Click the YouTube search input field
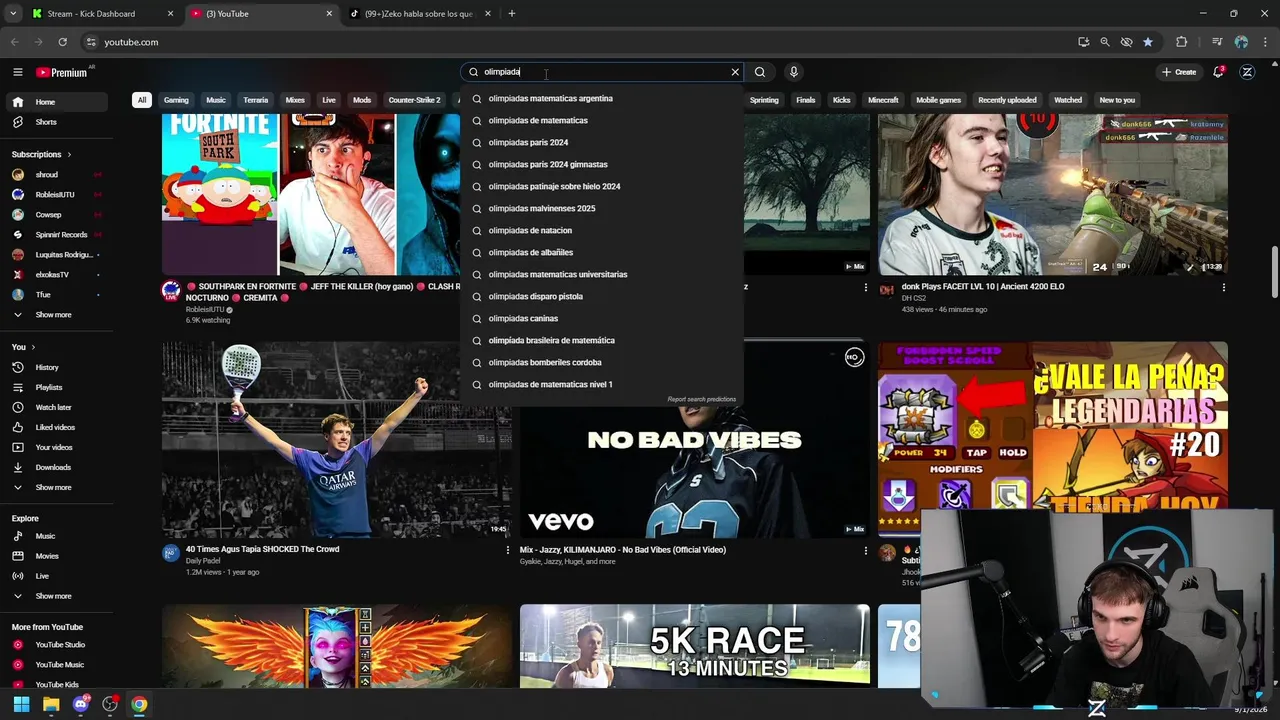Viewport: 1280px width, 720px height. coord(603,72)
